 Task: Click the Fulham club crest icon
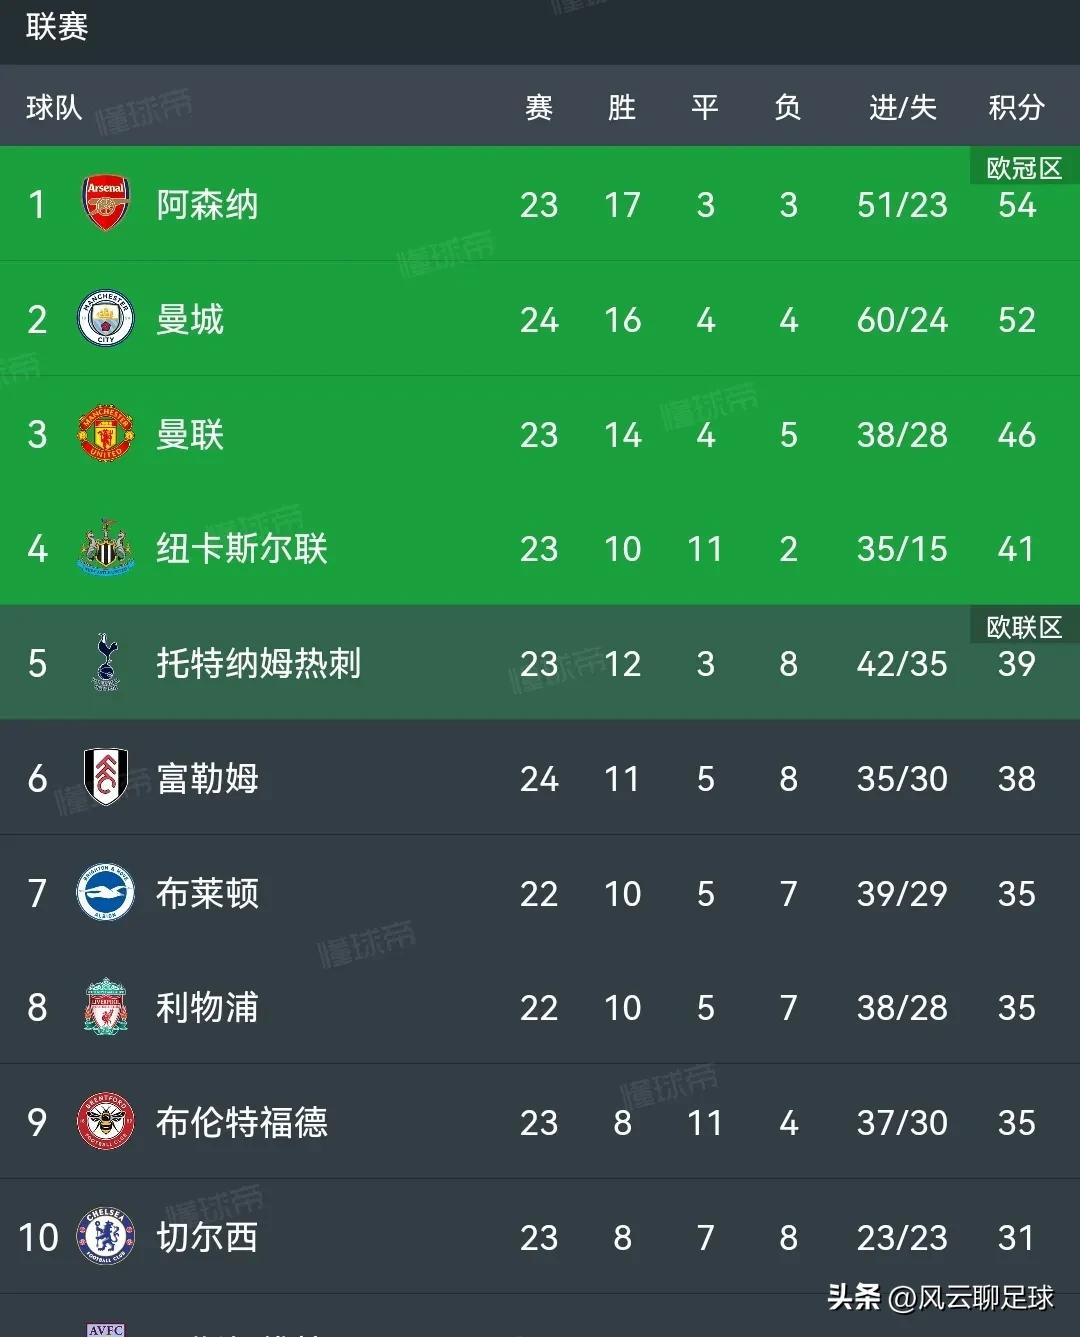tap(105, 777)
